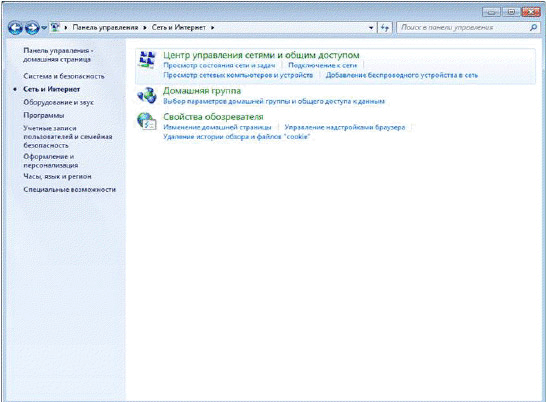This screenshot has width=546, height=402.
Task: Click the refresh button beside address bar
Action: [385, 28]
